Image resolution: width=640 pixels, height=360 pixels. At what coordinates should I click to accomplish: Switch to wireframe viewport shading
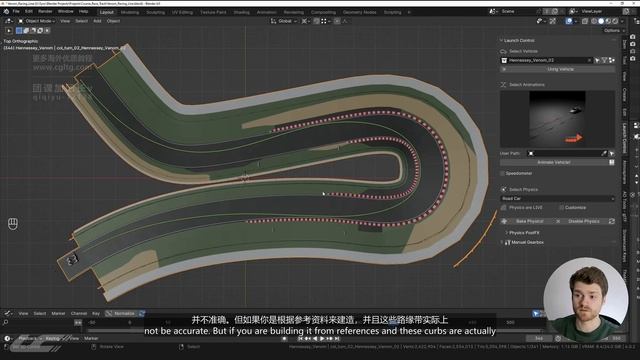tap(594, 21)
